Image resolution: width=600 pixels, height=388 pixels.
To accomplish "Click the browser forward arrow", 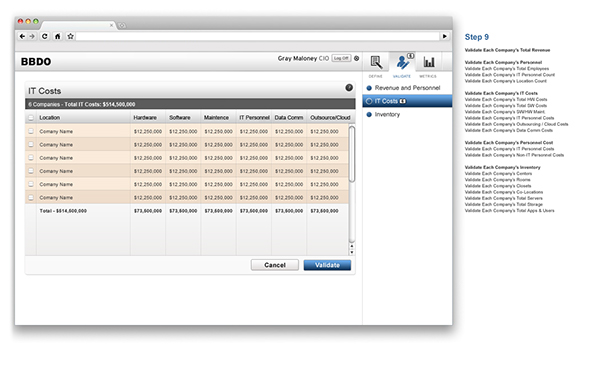I will pos(32,36).
